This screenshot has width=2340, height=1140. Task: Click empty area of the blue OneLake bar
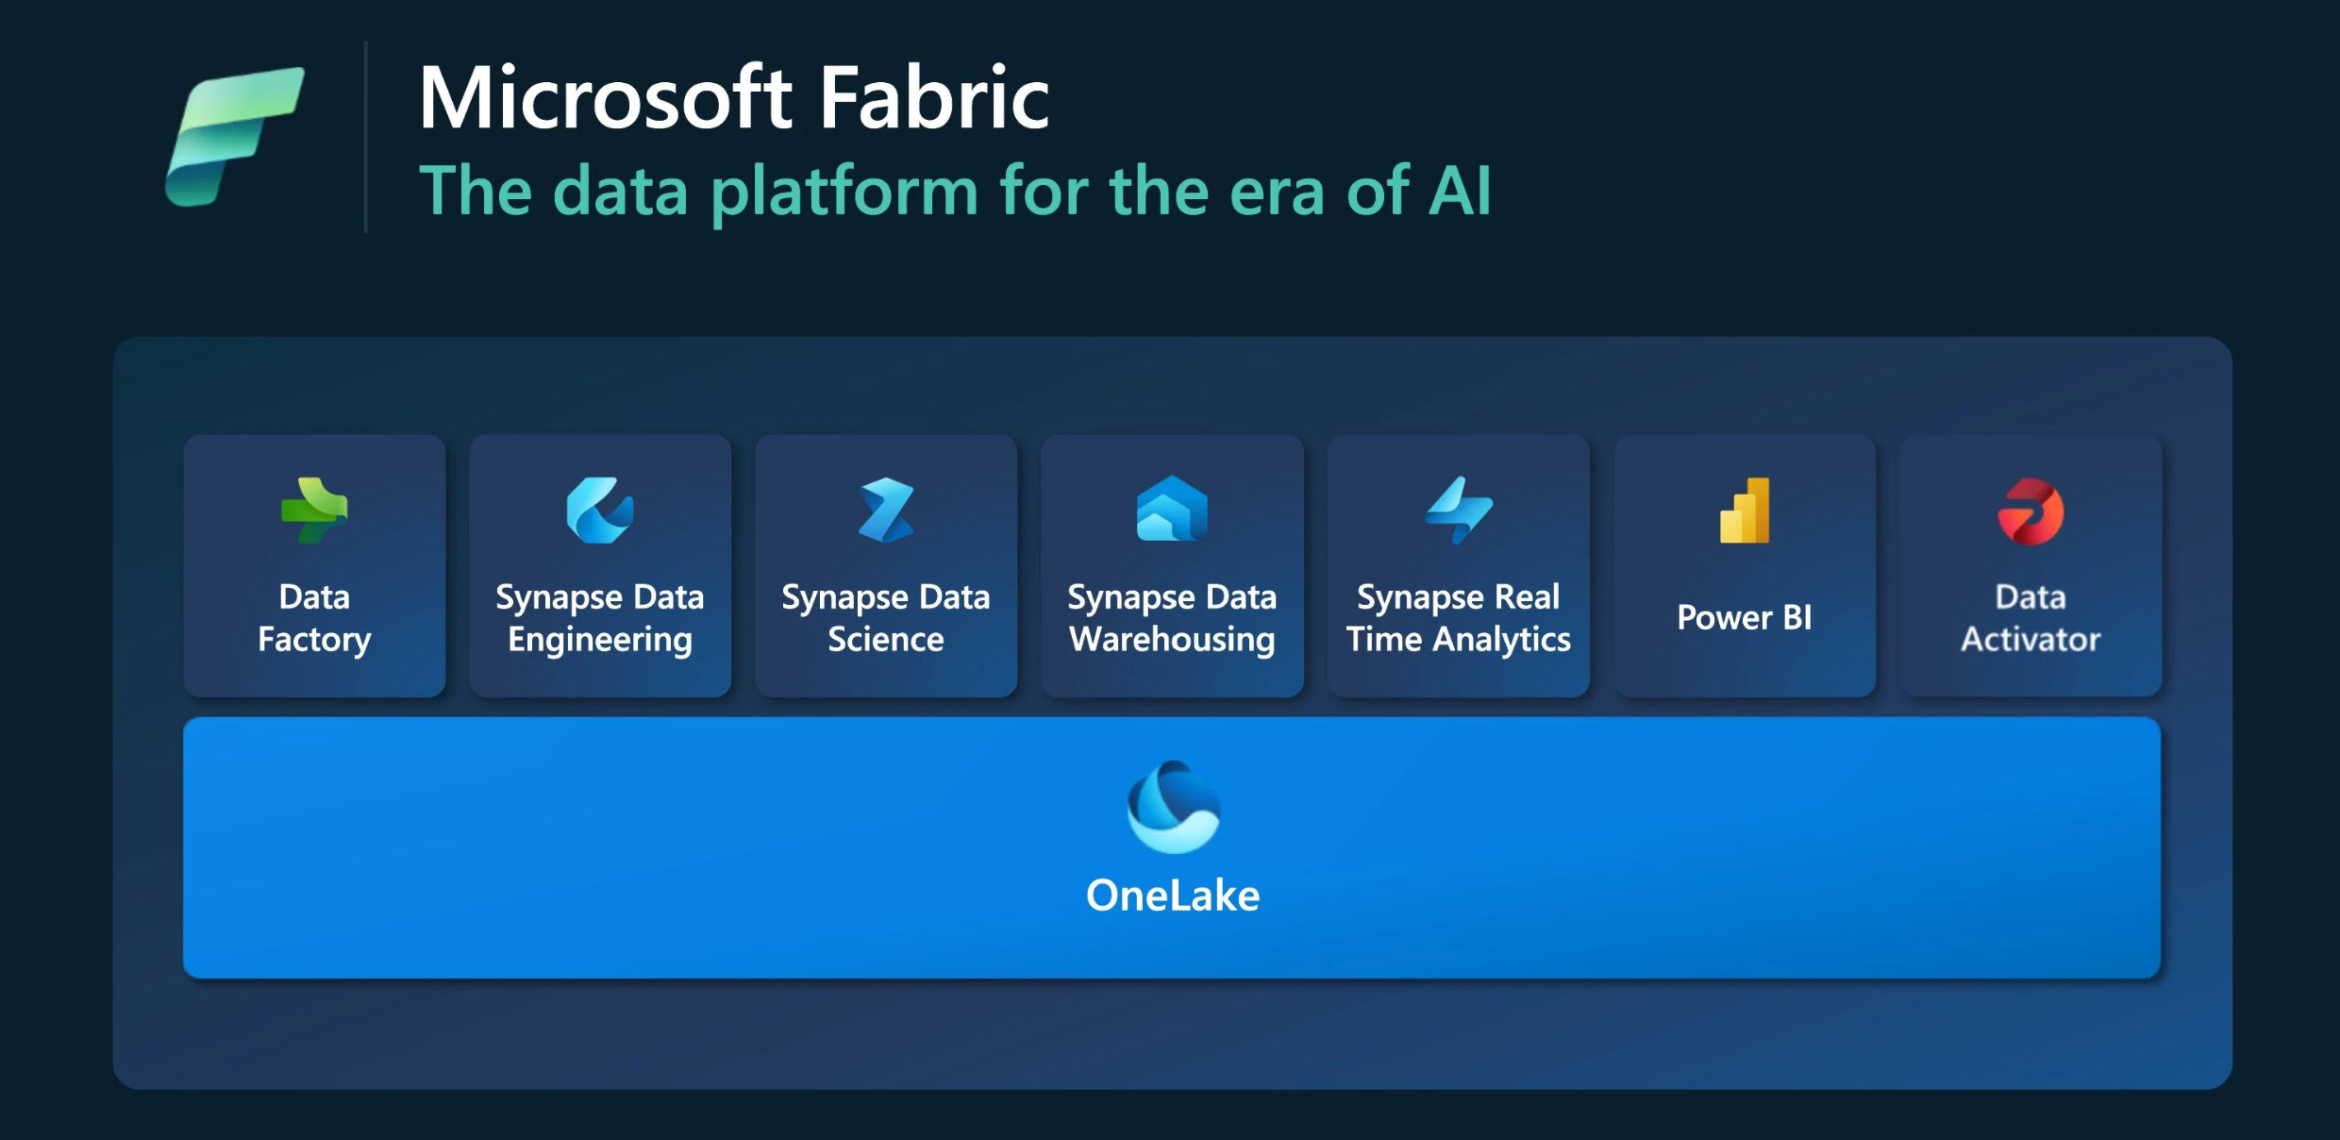pos(600,848)
